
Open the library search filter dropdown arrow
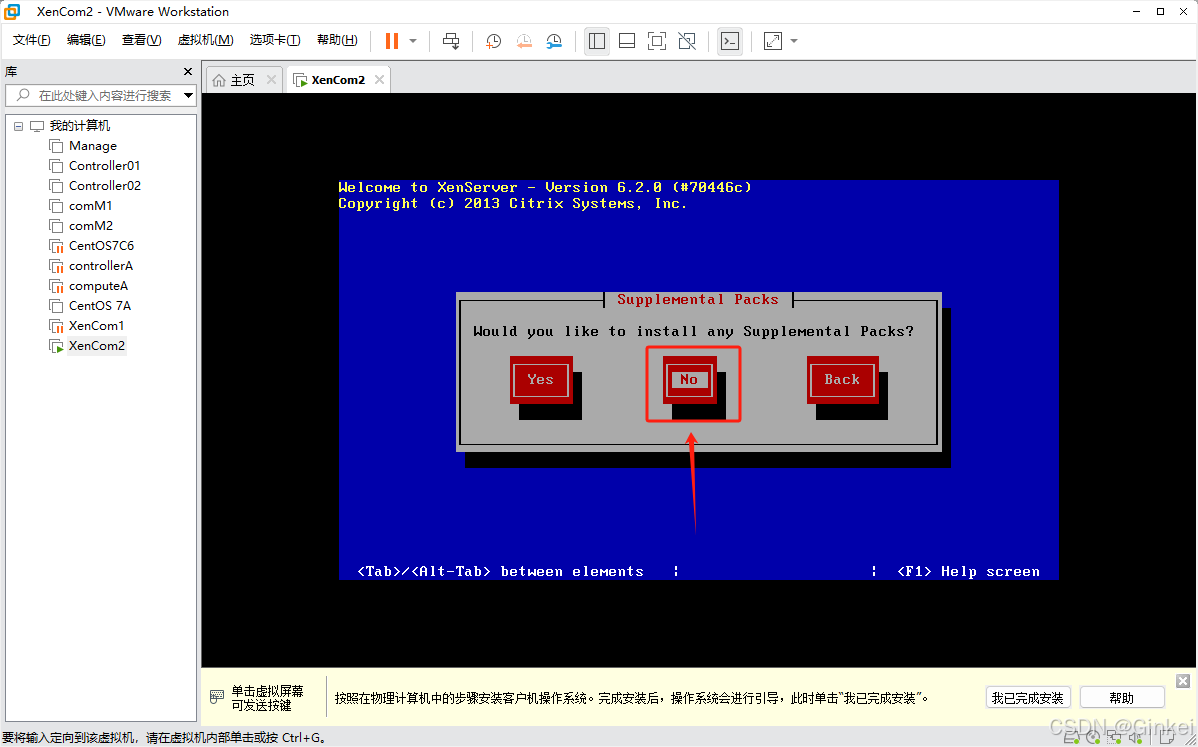(x=188, y=95)
